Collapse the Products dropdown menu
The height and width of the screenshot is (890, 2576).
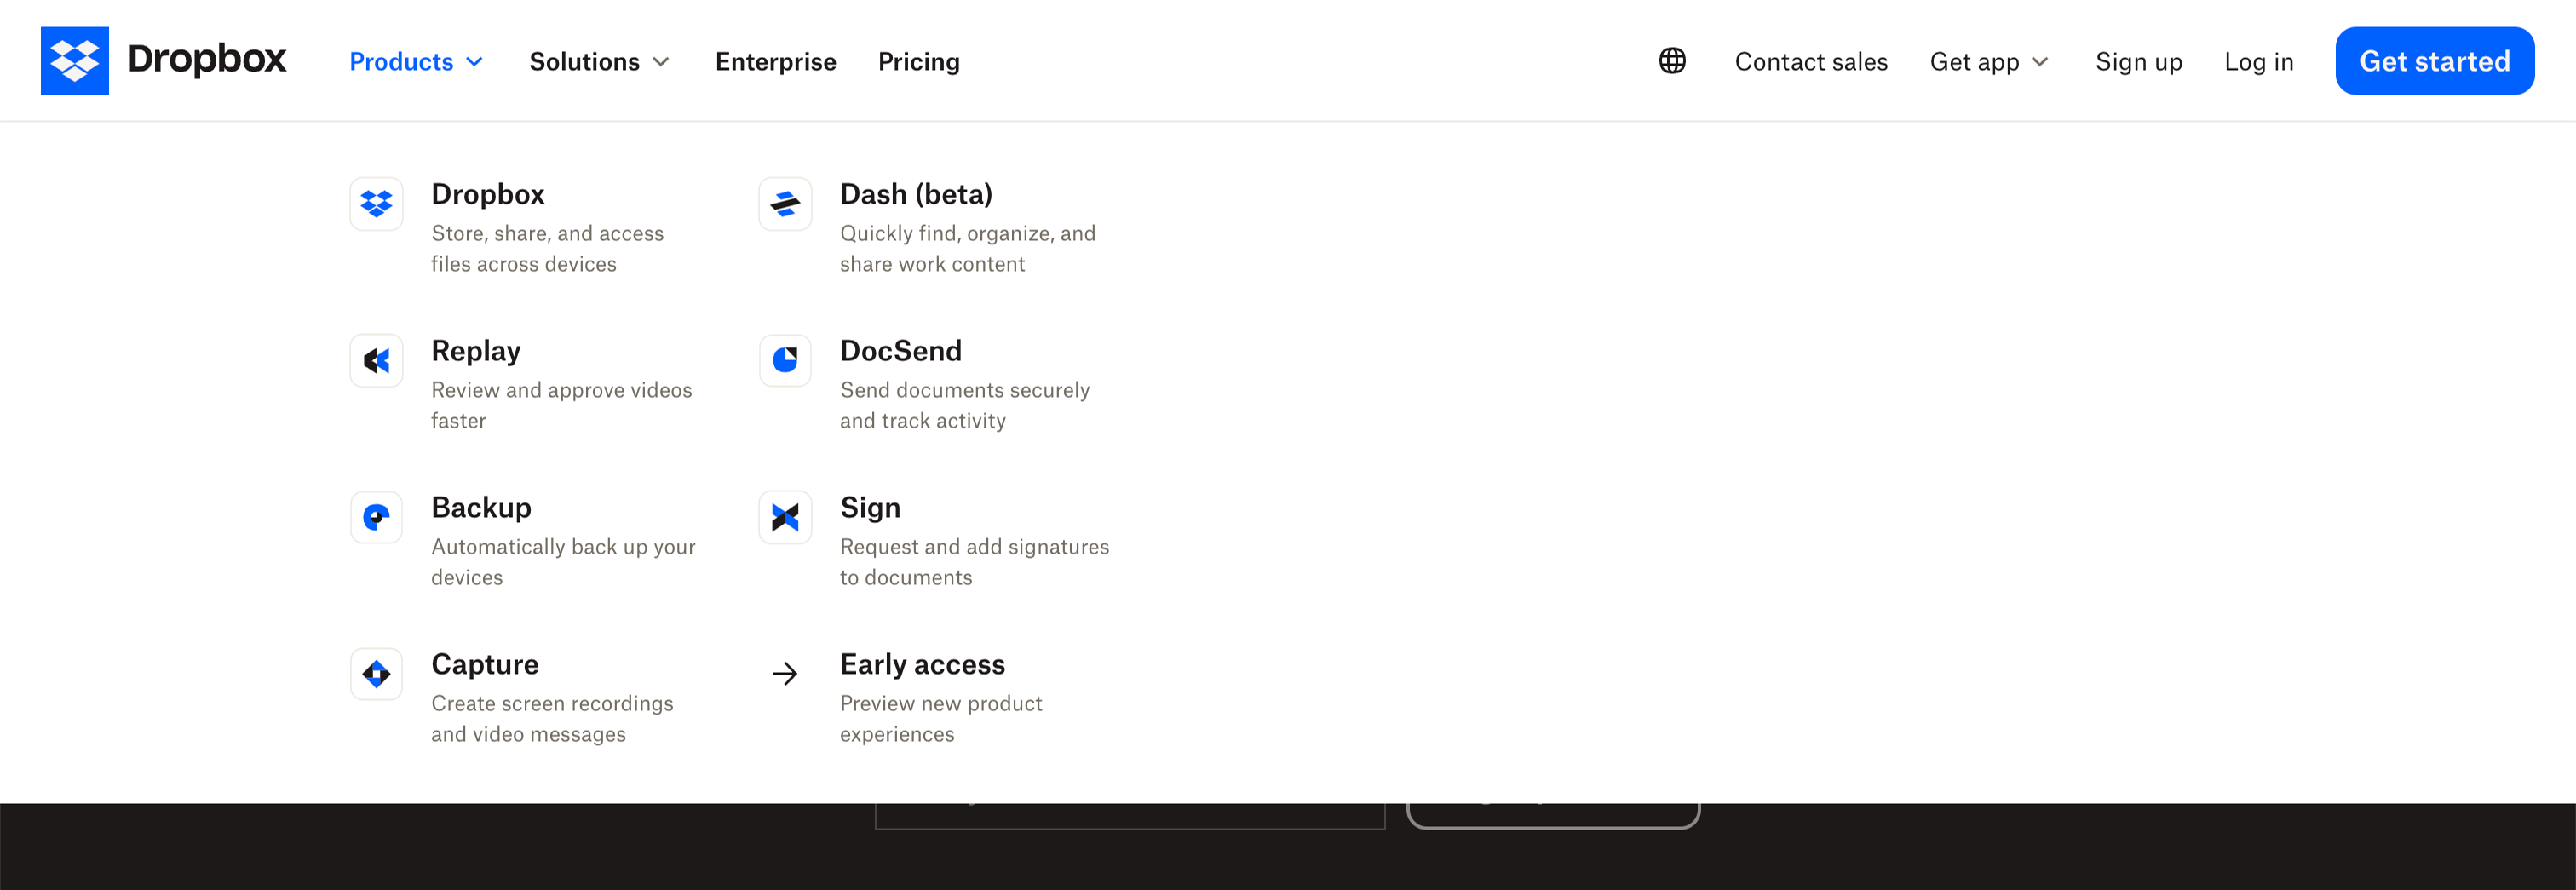click(x=416, y=62)
